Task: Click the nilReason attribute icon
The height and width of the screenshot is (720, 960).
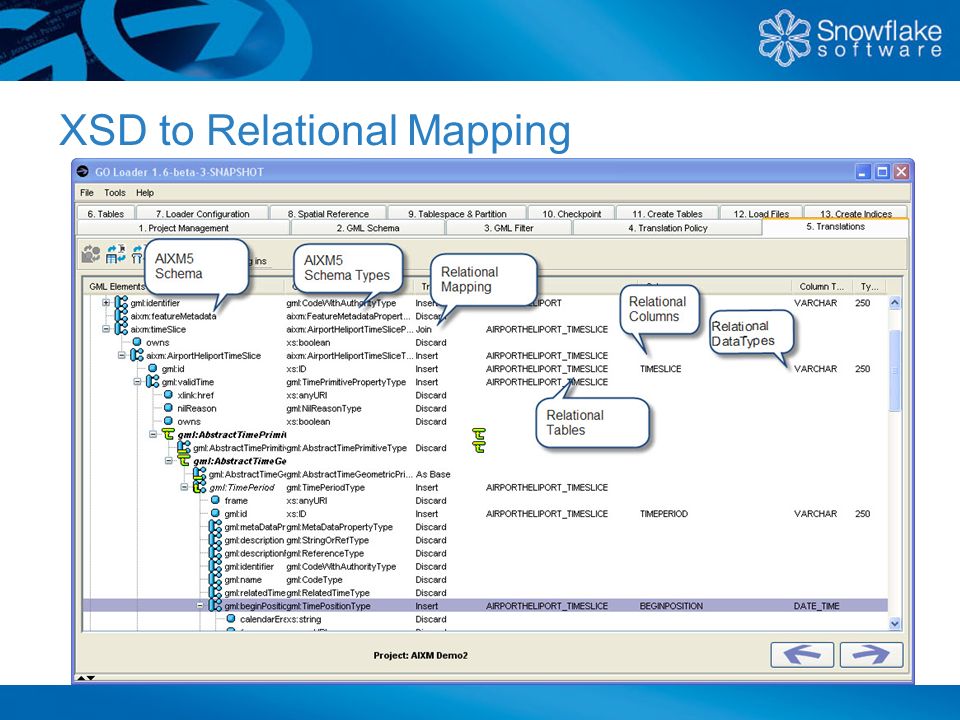Action: point(168,408)
